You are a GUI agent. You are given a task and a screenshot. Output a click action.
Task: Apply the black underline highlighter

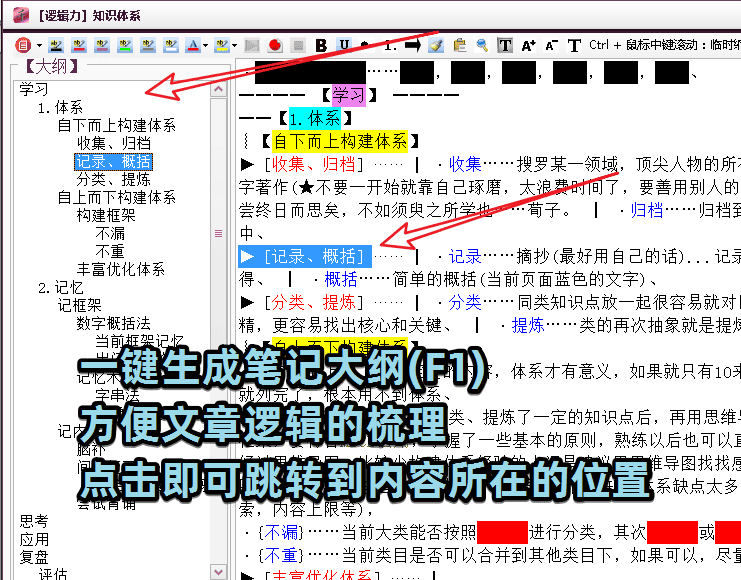(56, 45)
